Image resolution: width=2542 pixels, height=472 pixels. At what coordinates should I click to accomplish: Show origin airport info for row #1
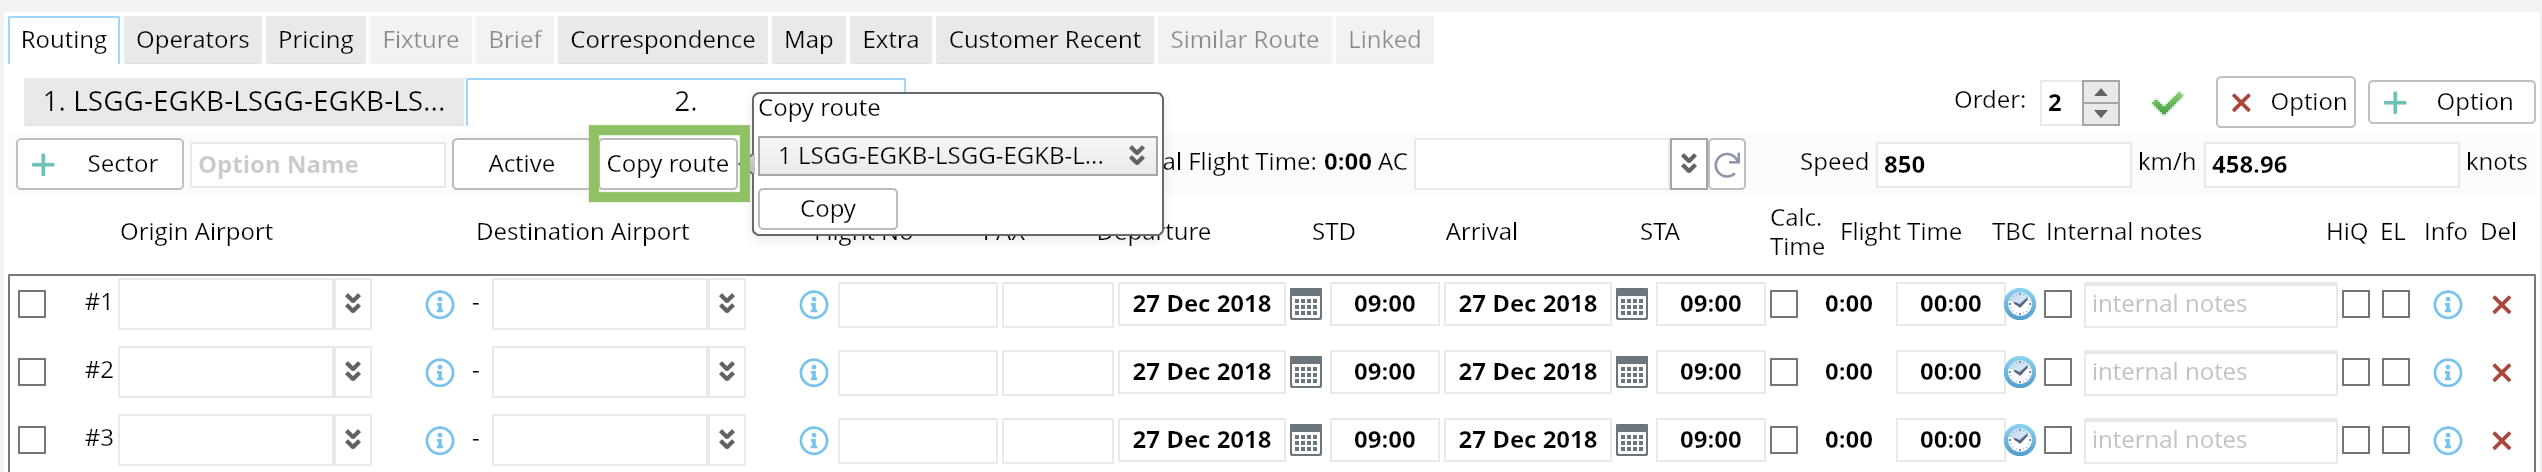(x=439, y=304)
